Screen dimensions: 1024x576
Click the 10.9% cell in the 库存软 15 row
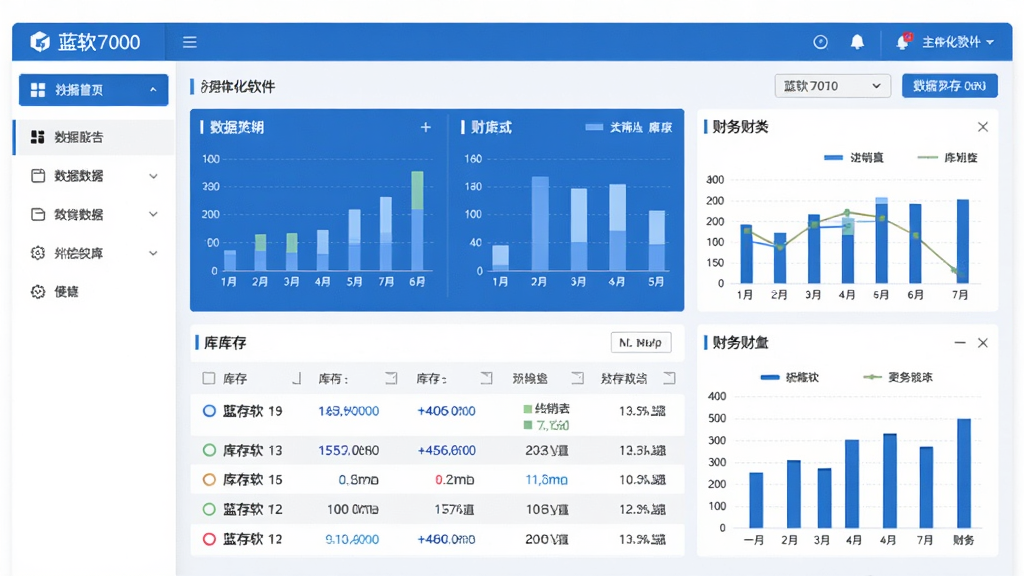[643, 479]
